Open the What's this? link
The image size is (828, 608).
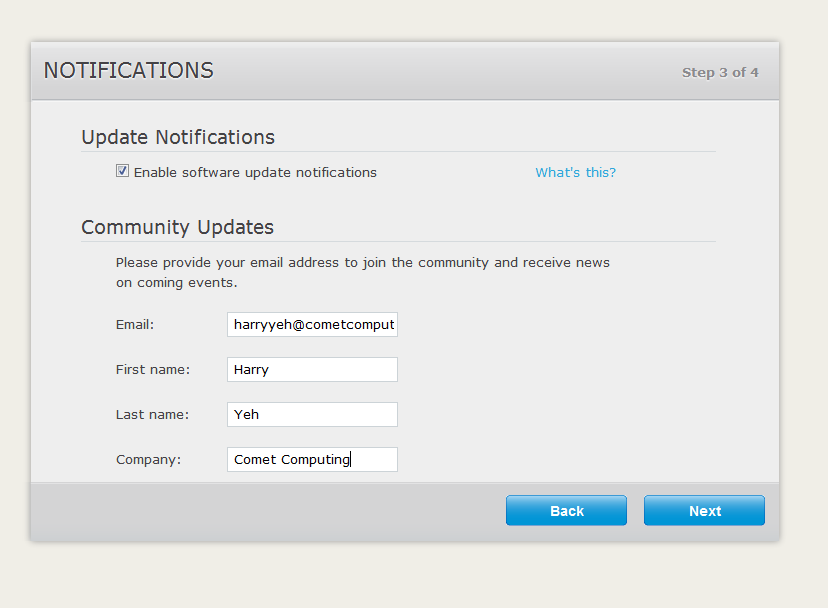(x=575, y=173)
